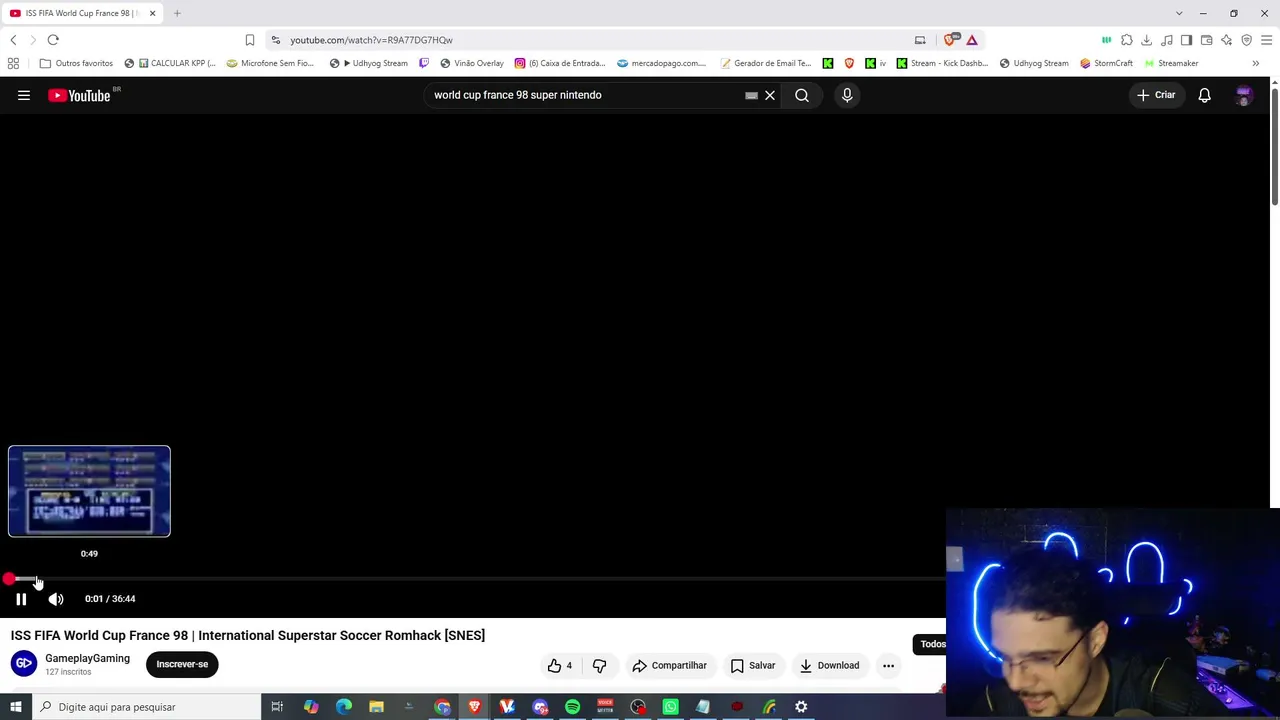The height and width of the screenshot is (720, 1280).
Task: Open the tab search dropdown arrow
Action: point(1179,13)
